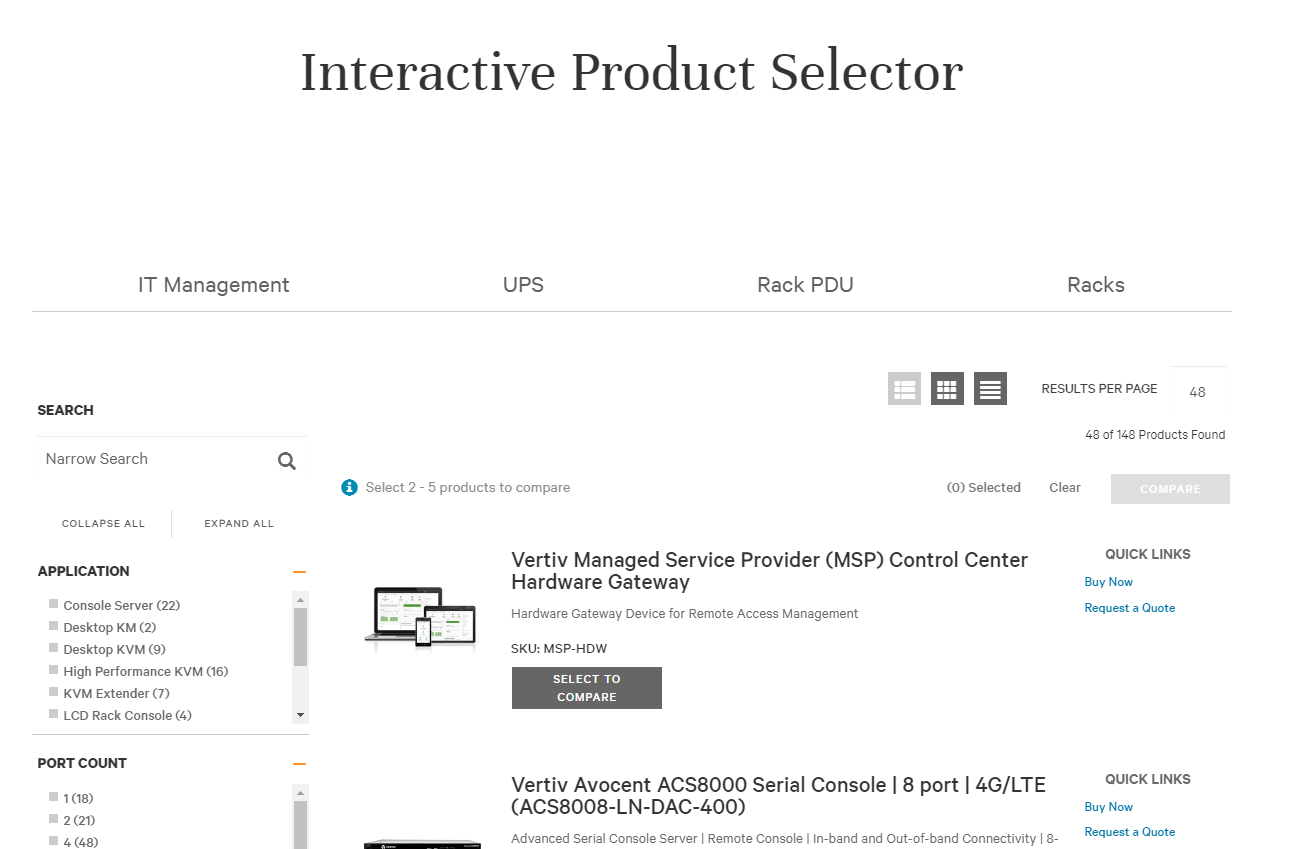Image resolution: width=1298 pixels, height=849 pixels.
Task: Open the results per page selector
Action: click(x=1198, y=391)
